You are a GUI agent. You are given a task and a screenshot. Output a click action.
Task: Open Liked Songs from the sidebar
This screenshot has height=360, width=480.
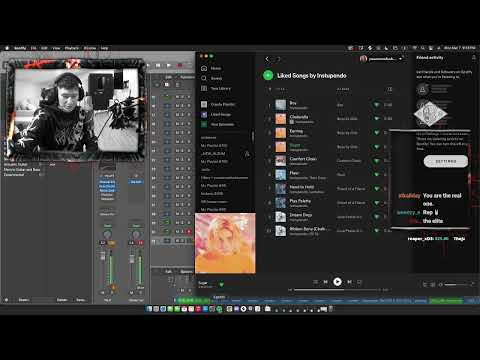coord(216,114)
